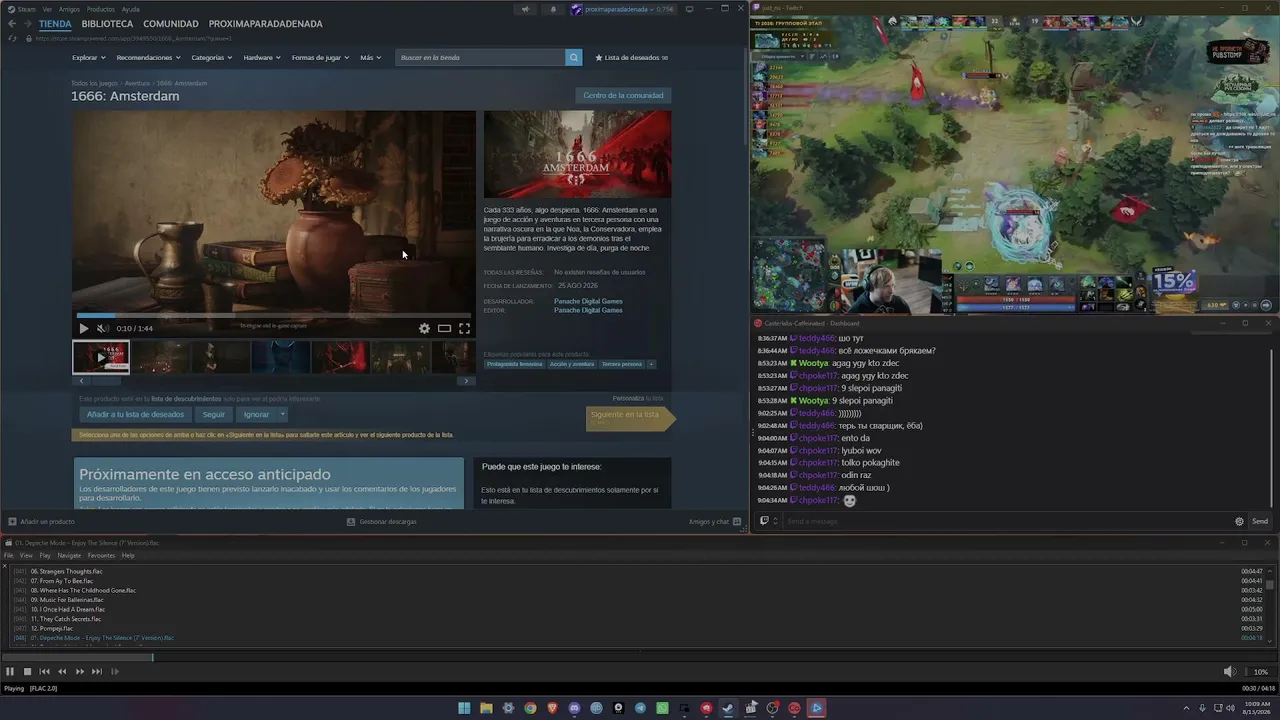
Task: Open Steam notifications bell
Action: click(x=553, y=9)
